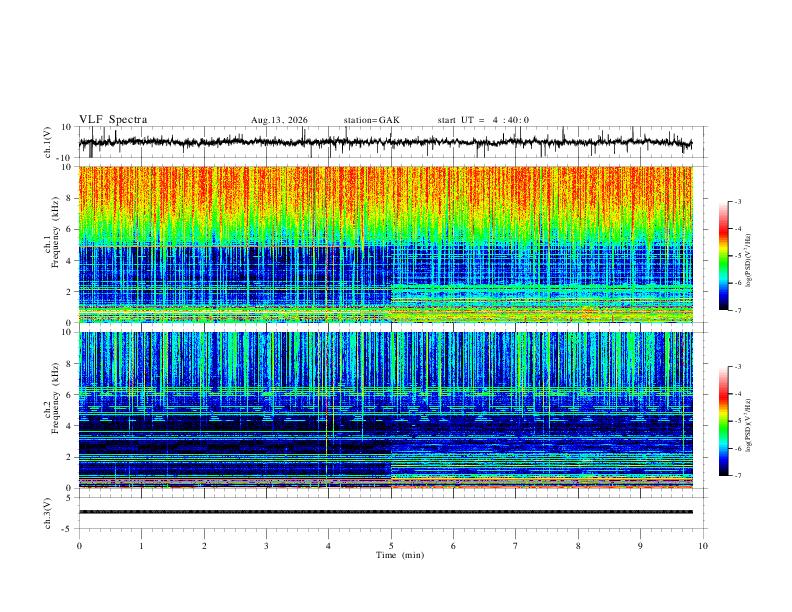The height and width of the screenshot is (612, 792).
Task: Click the -7 label on lower colorbar
Action: pos(737,476)
